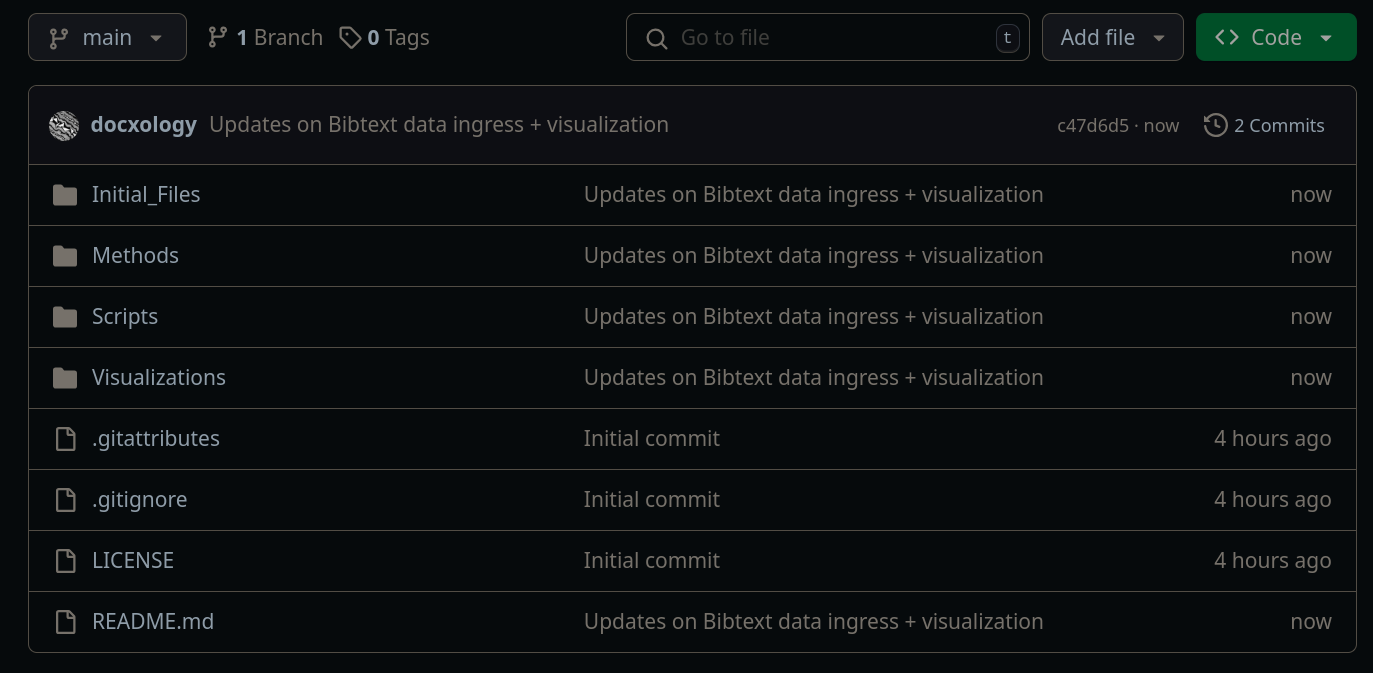Open commit hash c47d6d5
Viewport: 1373px width, 673px height.
1092,126
